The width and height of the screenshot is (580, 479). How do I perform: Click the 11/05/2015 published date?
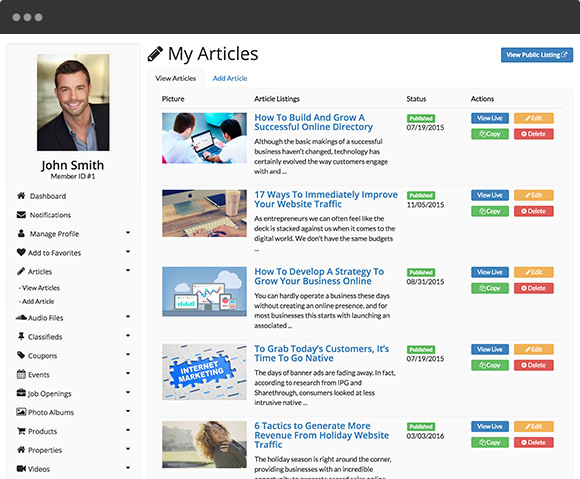[425, 205]
